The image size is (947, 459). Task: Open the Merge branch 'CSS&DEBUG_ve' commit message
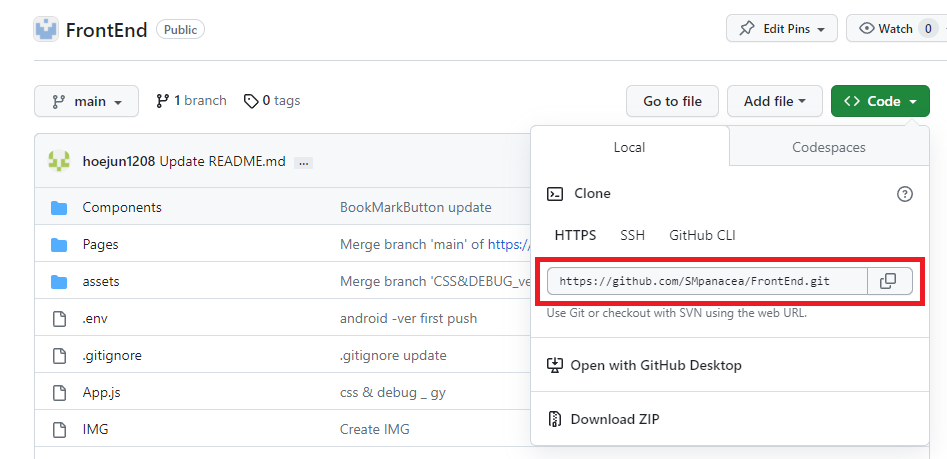pos(435,281)
